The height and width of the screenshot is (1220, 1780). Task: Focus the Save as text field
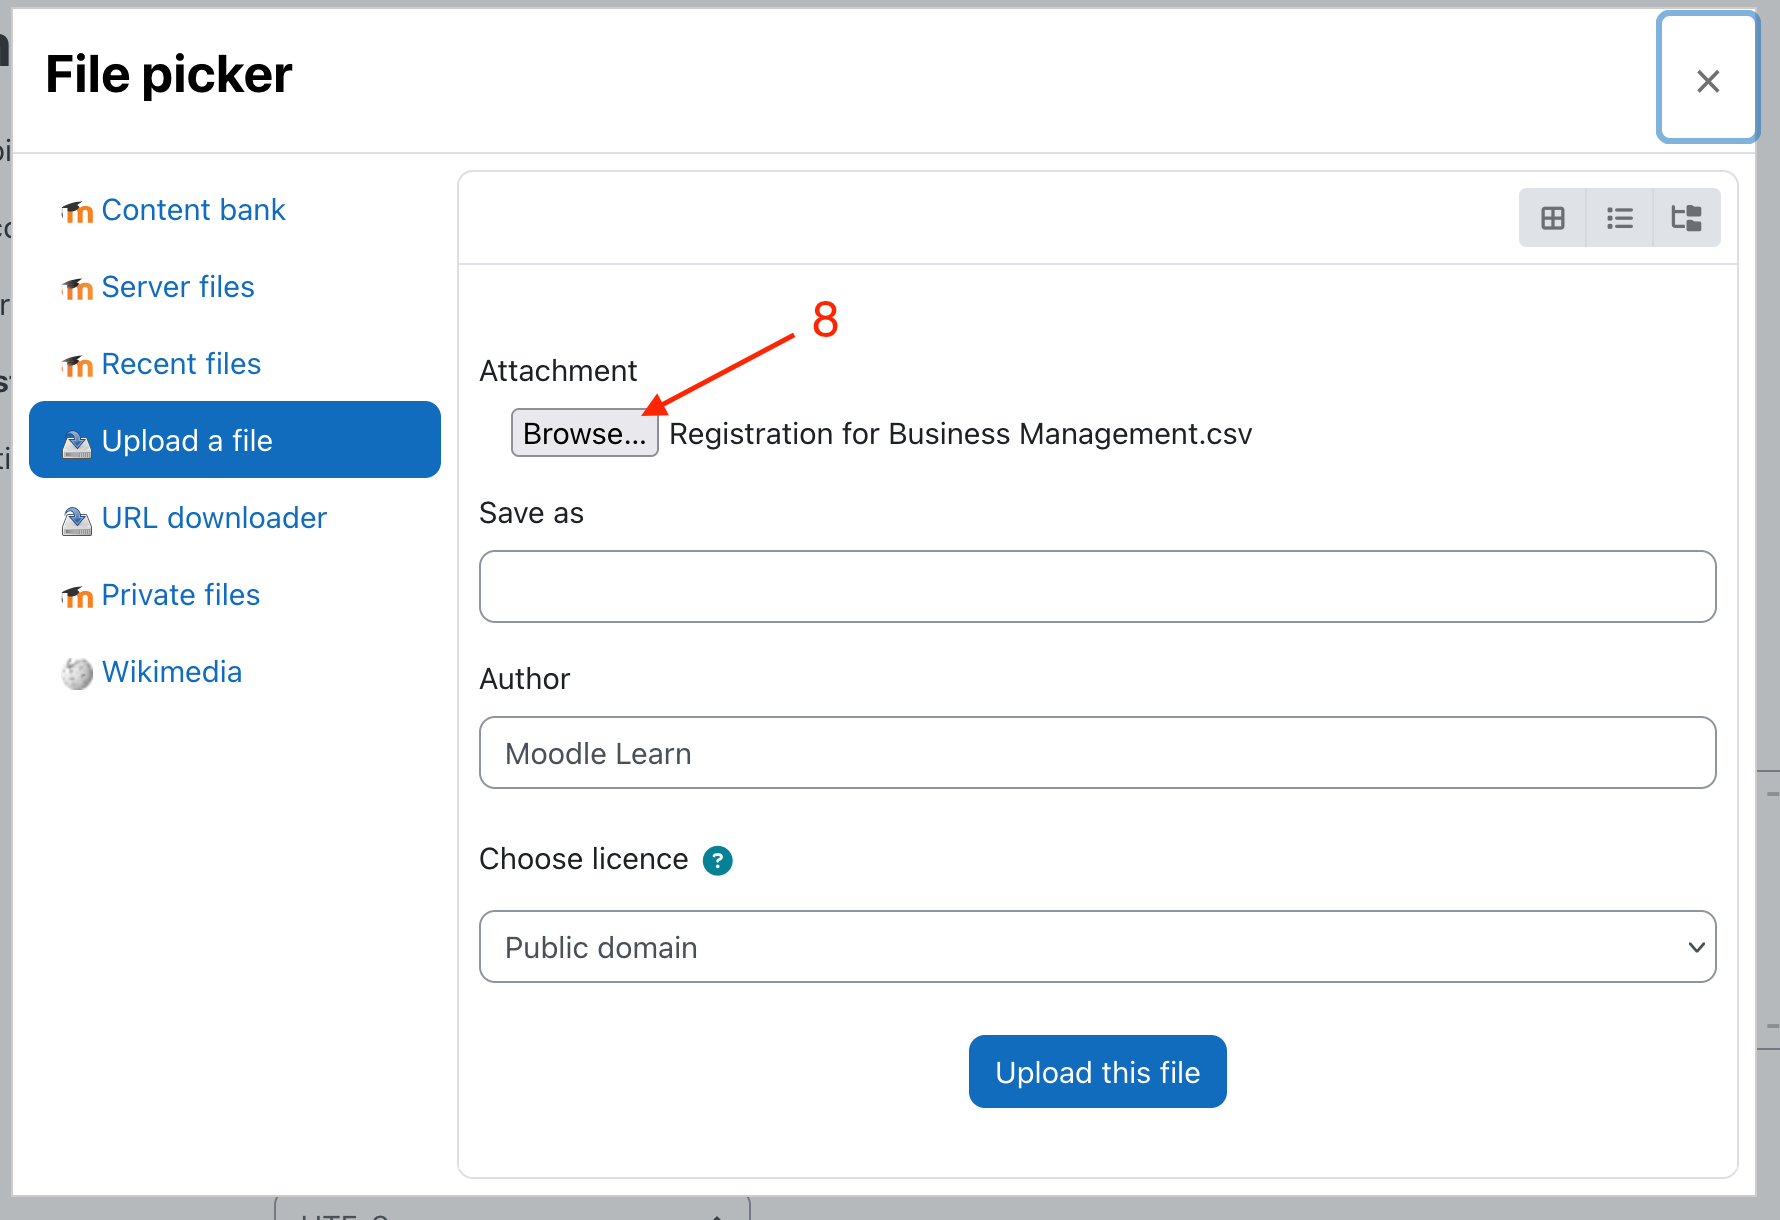pyautogui.click(x=1098, y=587)
